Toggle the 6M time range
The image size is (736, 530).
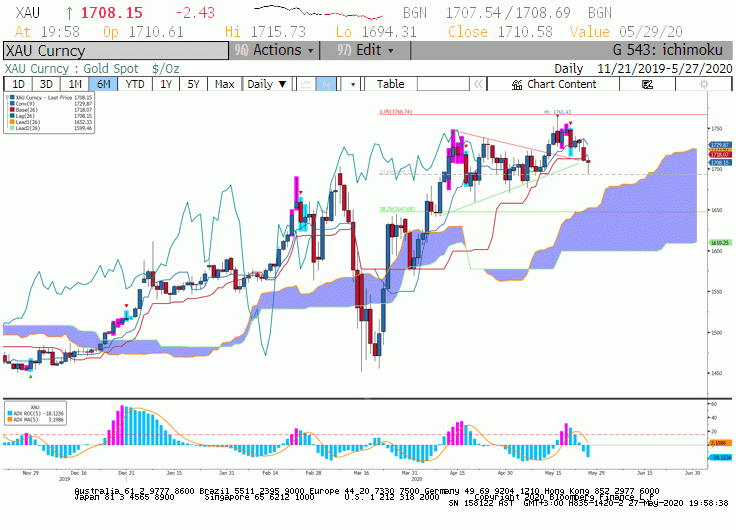(103, 84)
